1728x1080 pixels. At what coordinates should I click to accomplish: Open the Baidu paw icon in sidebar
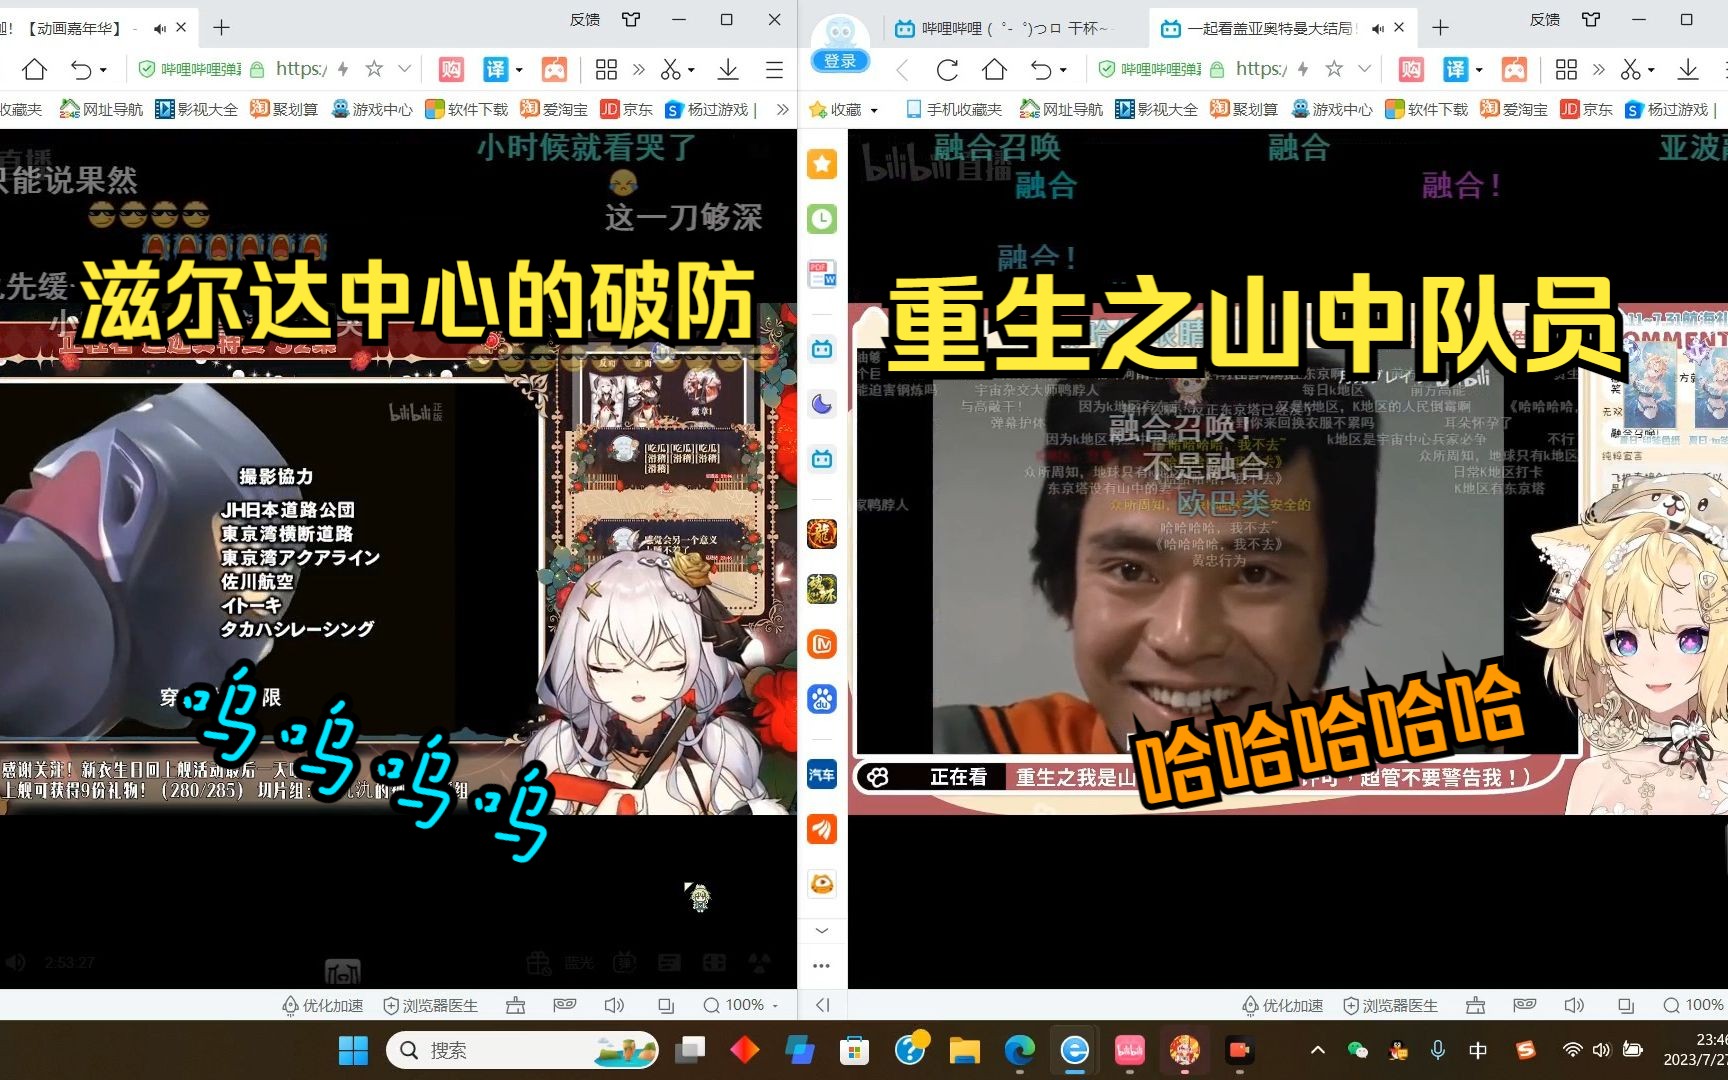click(822, 699)
